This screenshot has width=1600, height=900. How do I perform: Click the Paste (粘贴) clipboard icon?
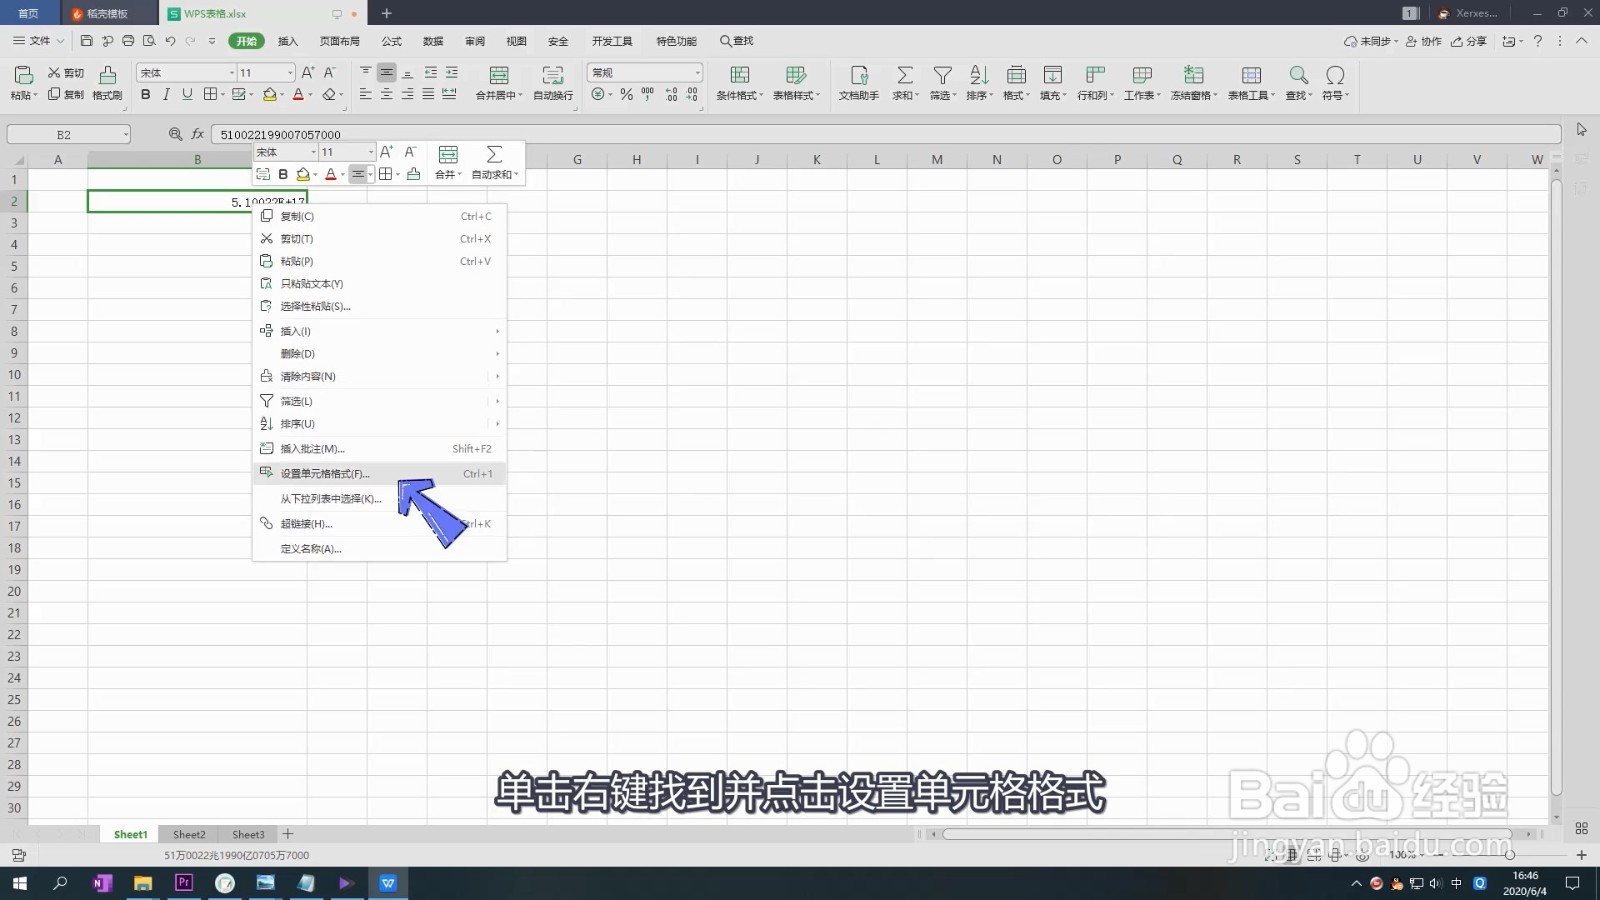point(22,75)
